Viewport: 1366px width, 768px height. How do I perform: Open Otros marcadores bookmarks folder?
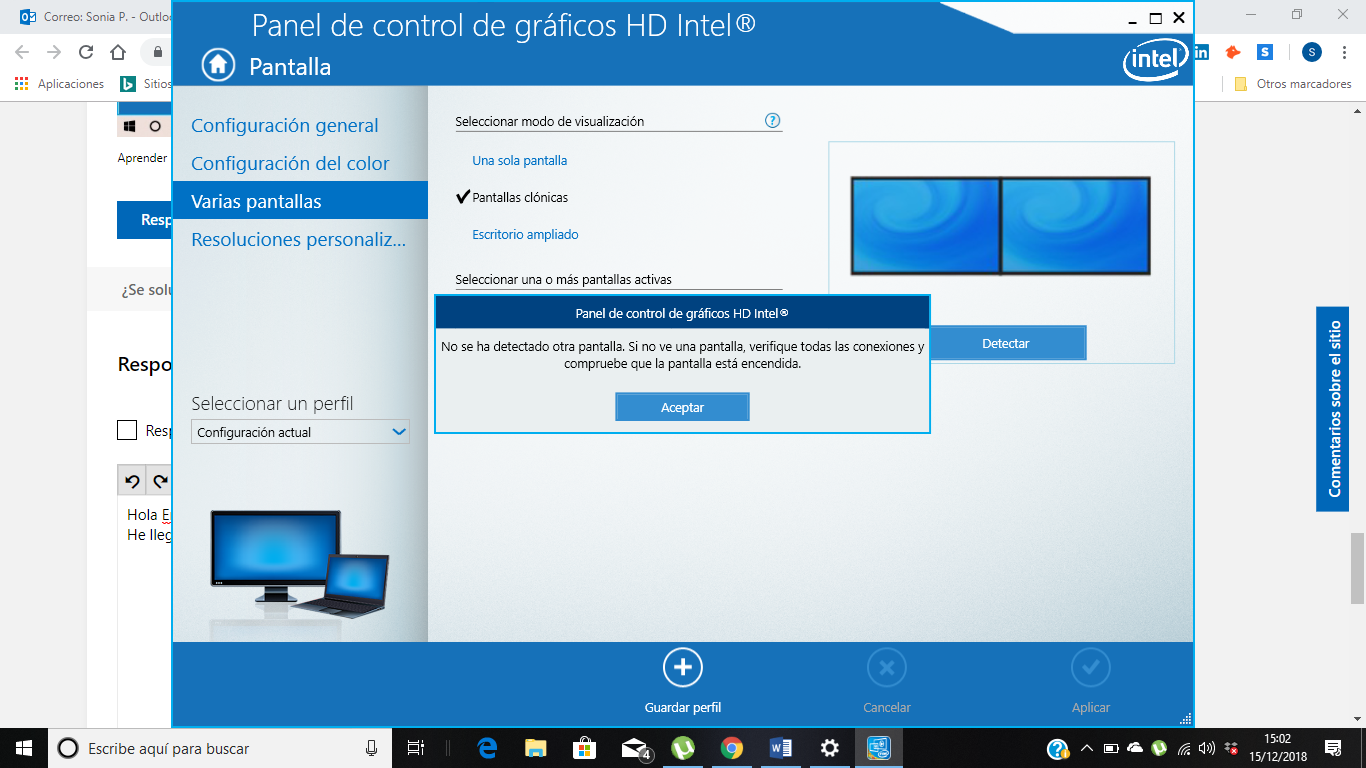(1293, 84)
